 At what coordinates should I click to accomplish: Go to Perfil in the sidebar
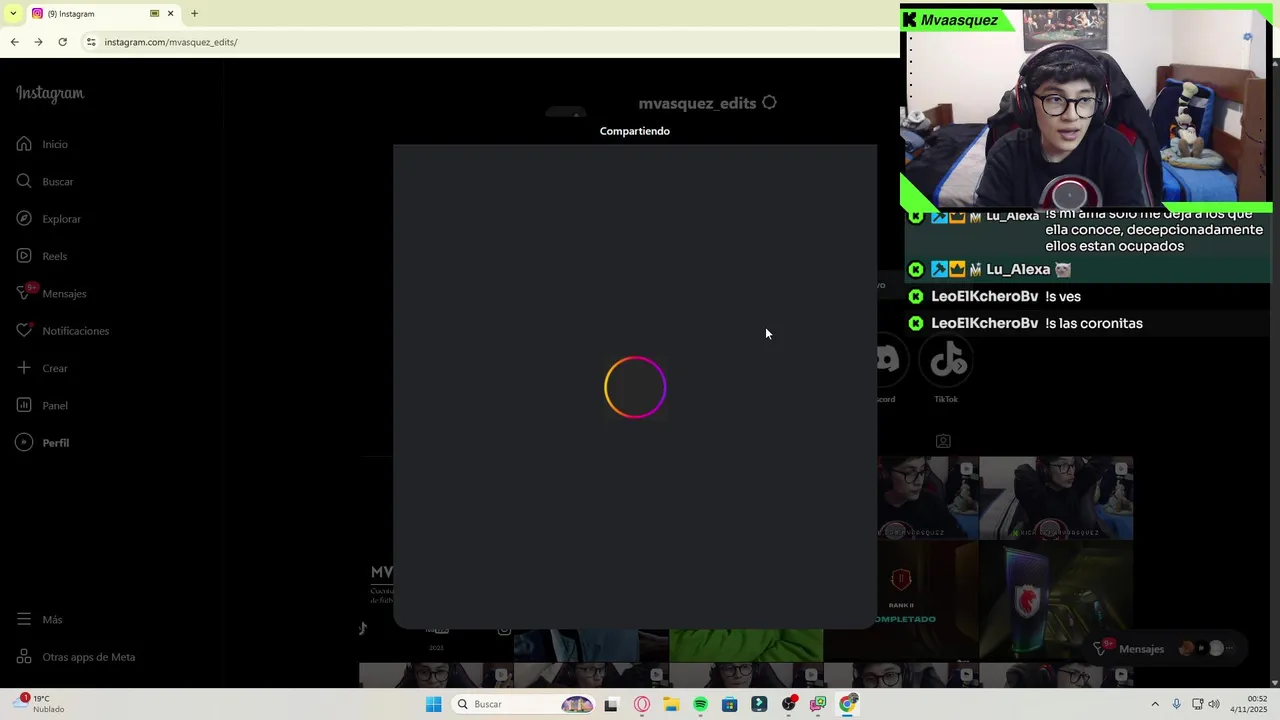click(42, 443)
